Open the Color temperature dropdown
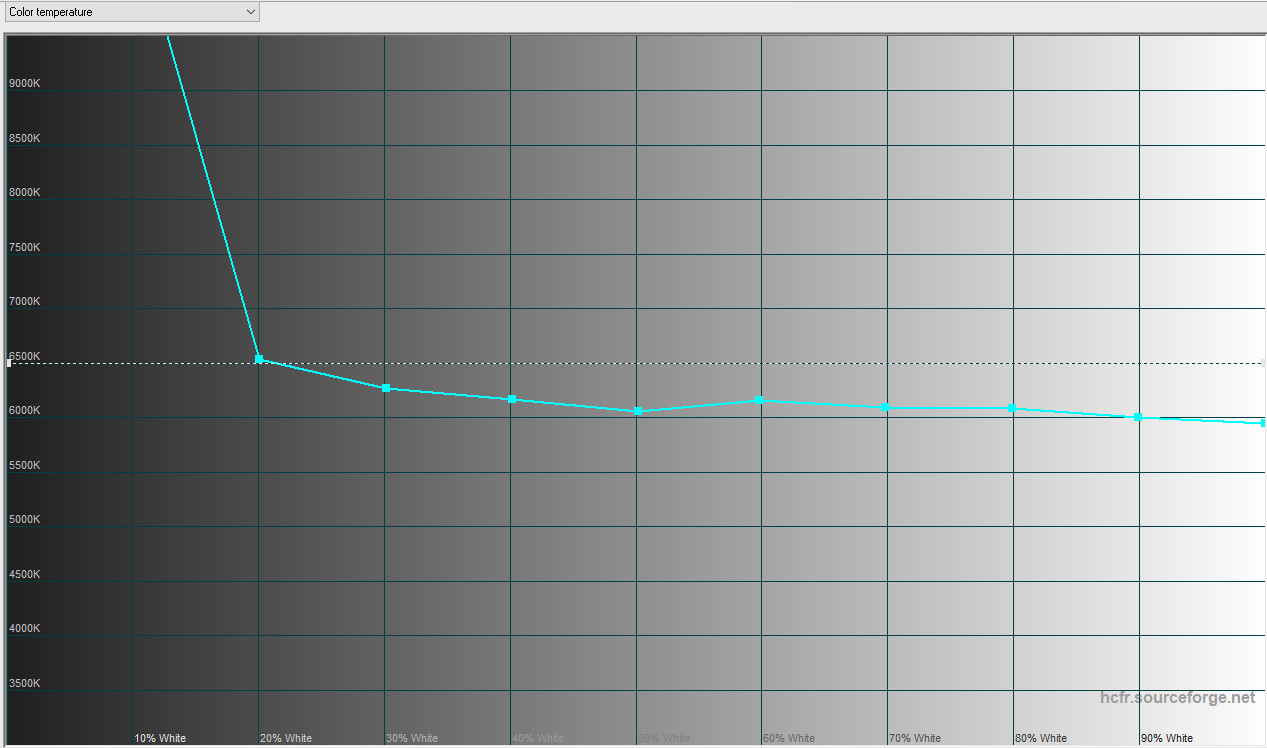1267x748 pixels. 131,12
